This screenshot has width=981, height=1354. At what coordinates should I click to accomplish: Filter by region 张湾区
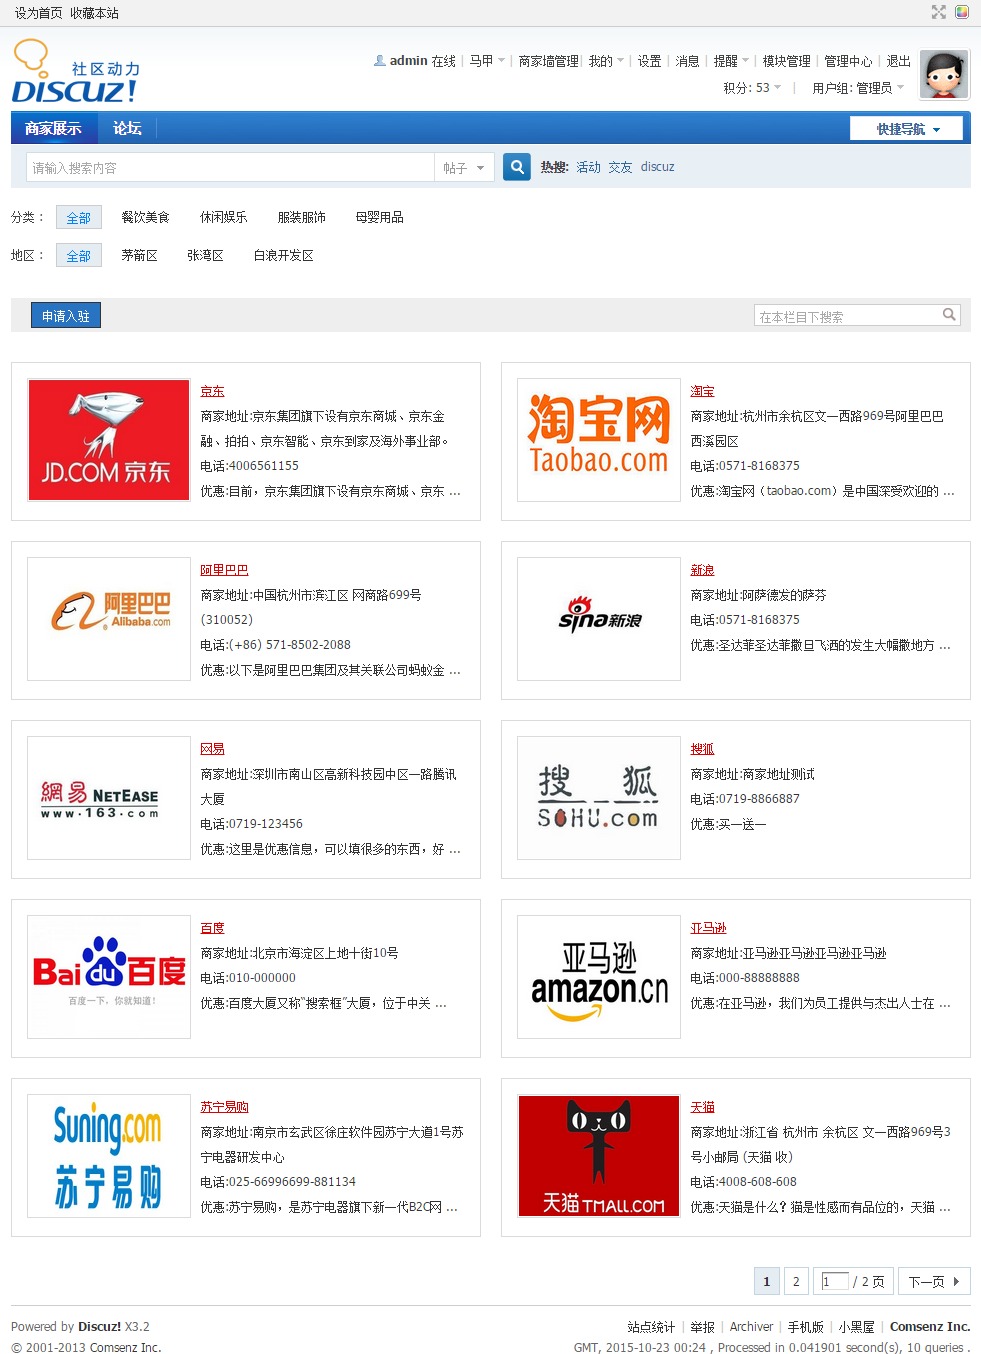(x=205, y=256)
